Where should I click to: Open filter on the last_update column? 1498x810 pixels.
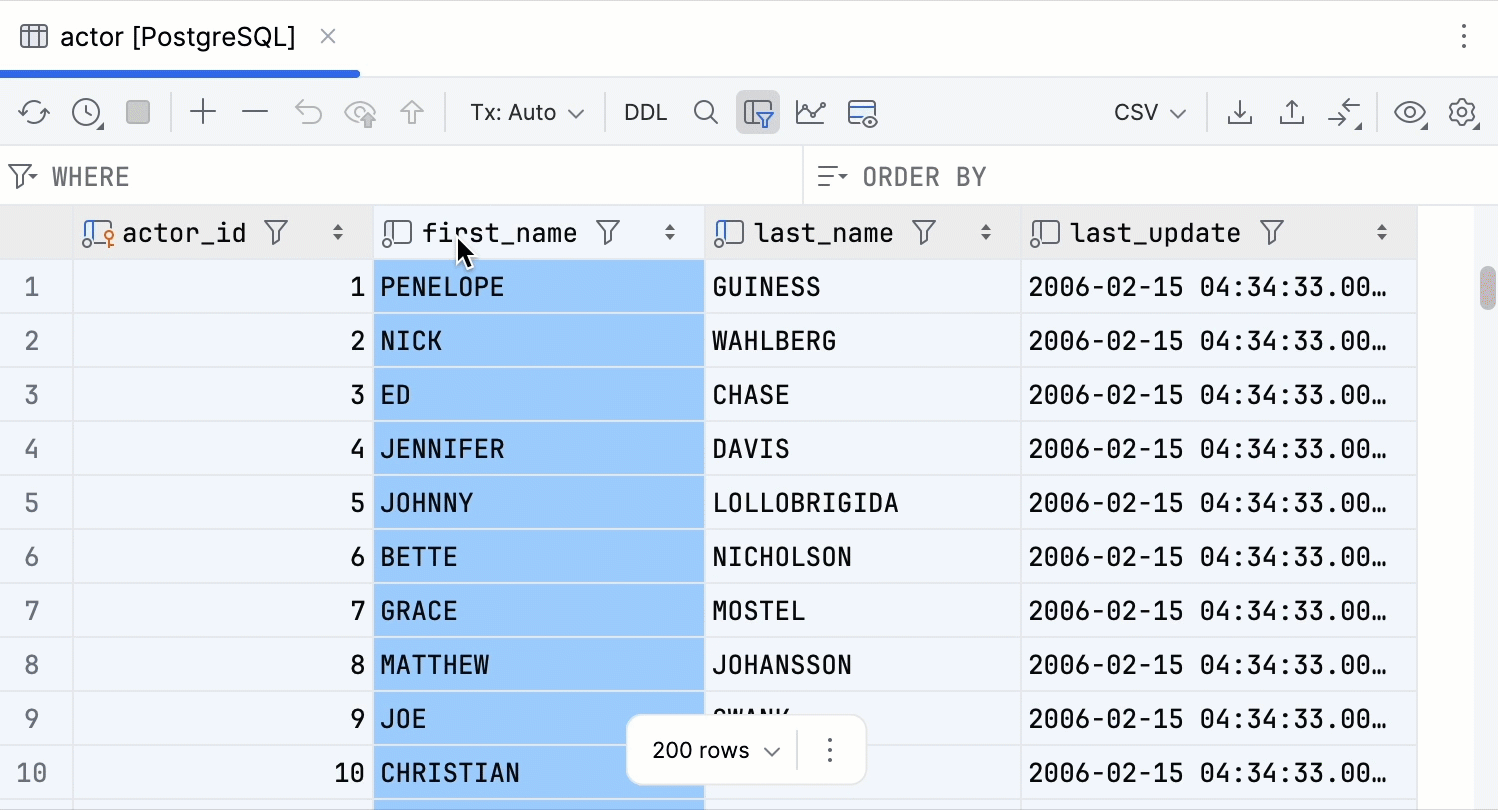[1270, 232]
